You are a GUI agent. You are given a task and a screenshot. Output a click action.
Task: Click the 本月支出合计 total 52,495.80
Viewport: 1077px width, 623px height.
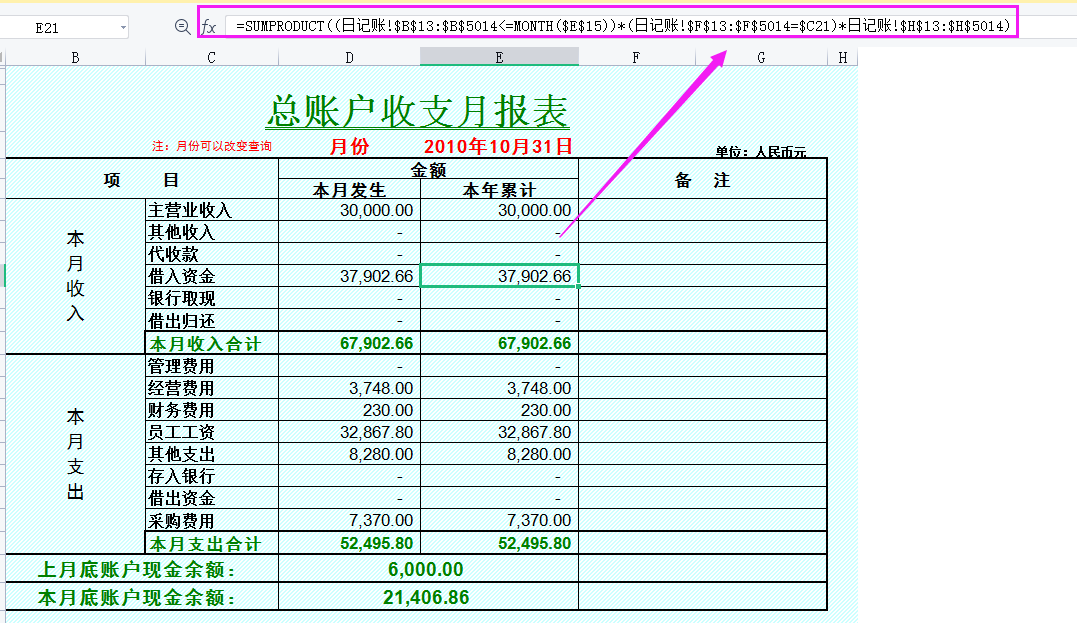tap(348, 541)
